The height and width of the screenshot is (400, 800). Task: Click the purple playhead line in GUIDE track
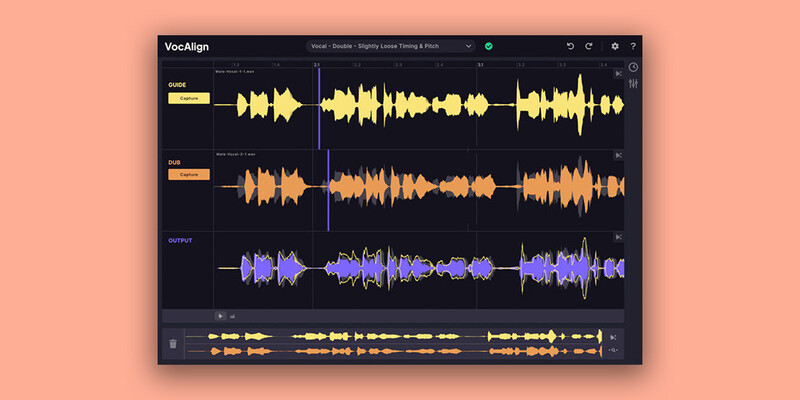tap(319, 105)
